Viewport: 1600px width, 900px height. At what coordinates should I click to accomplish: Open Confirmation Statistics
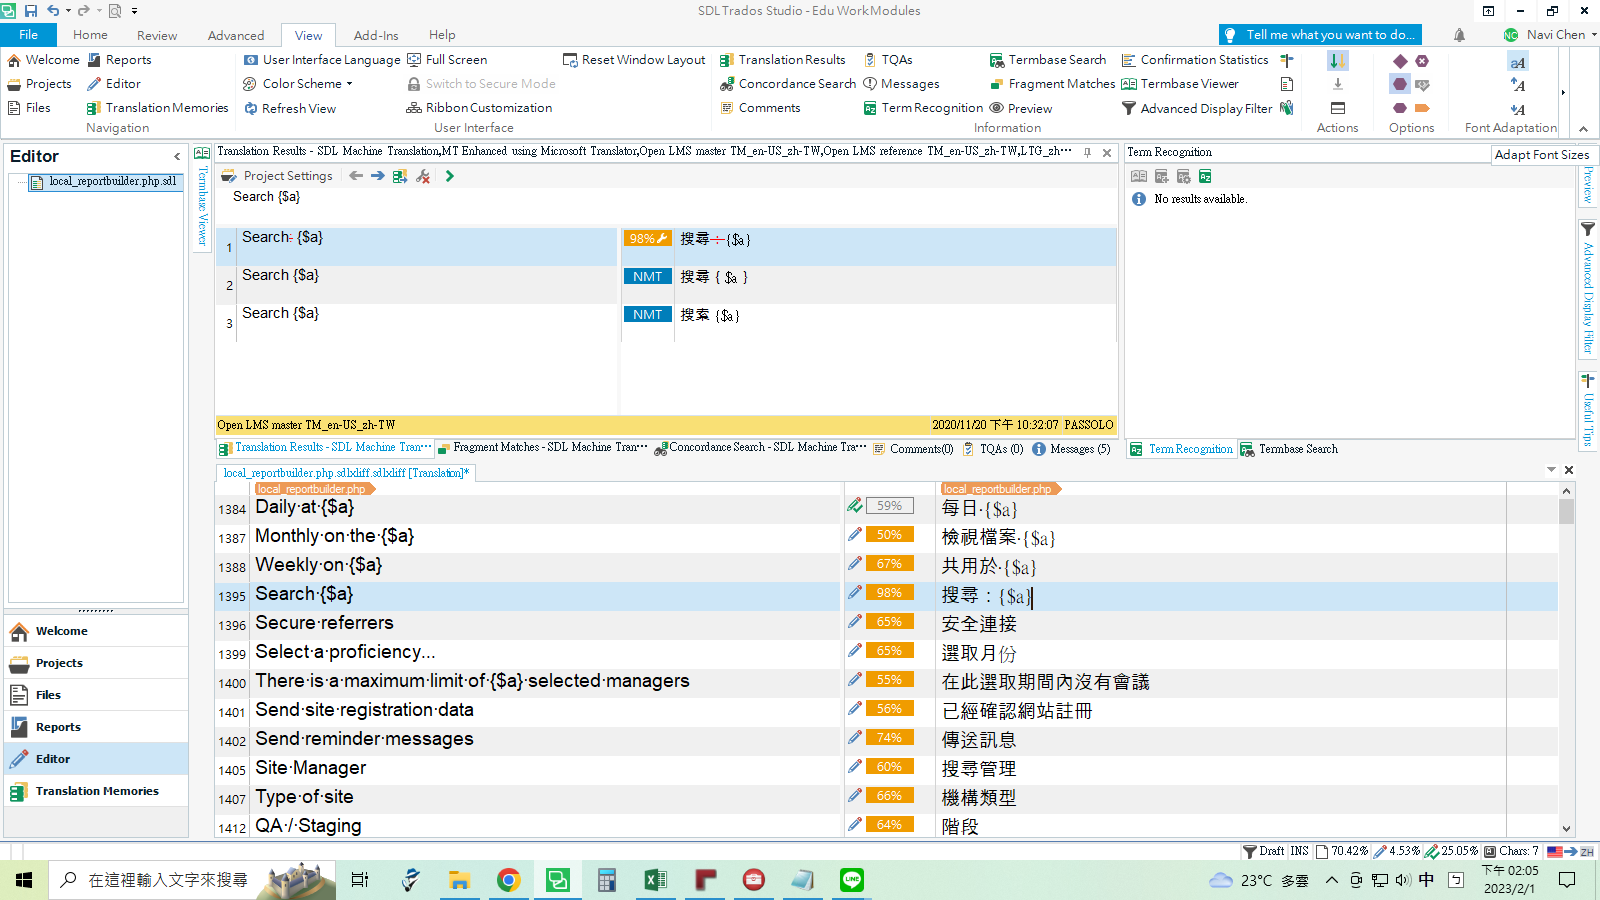(1194, 60)
